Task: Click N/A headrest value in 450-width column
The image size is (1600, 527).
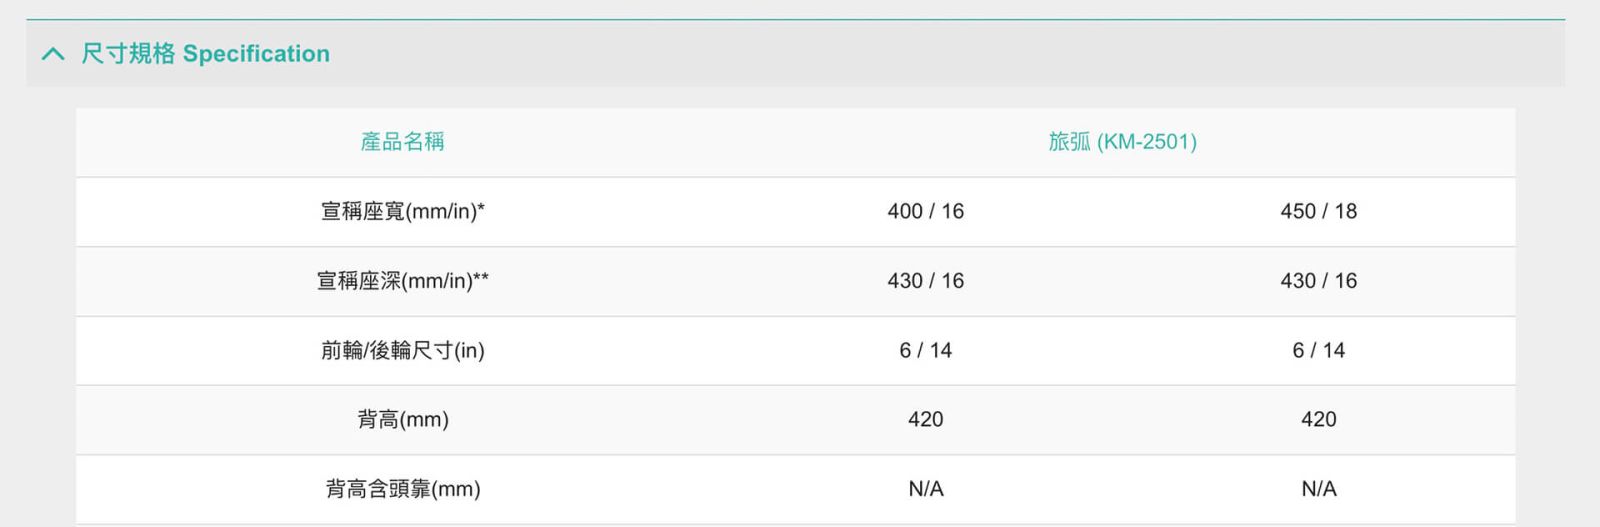Action: [1318, 489]
